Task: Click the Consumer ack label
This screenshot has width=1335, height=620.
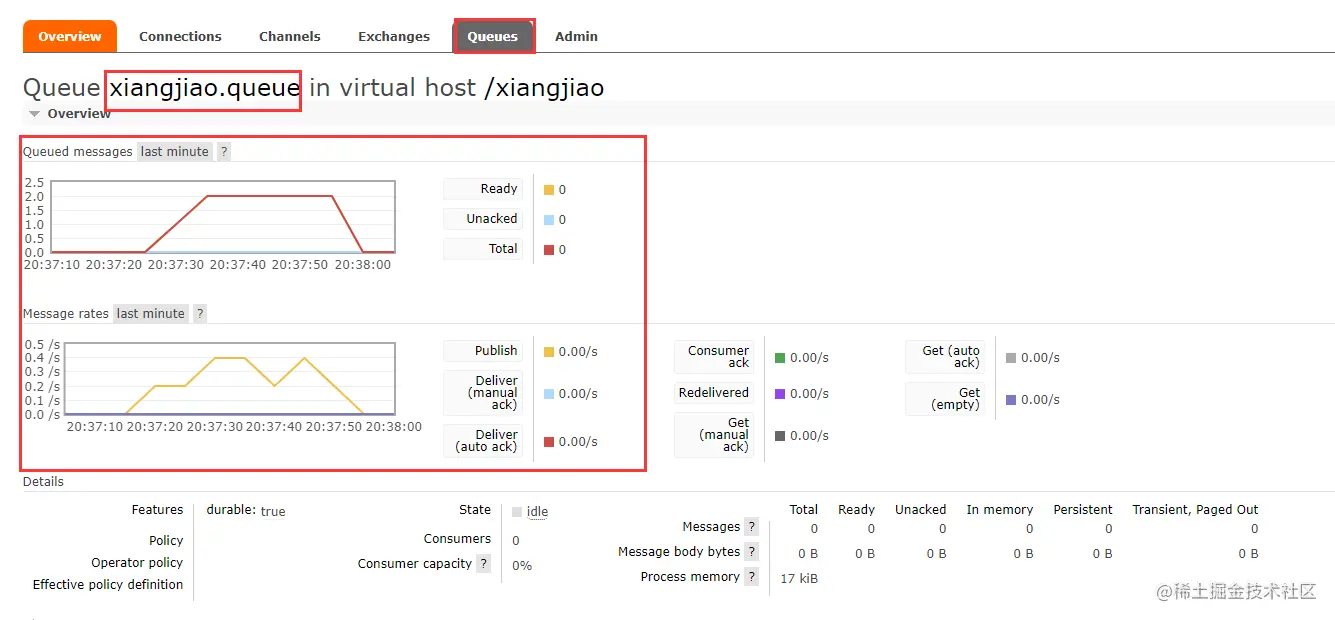Action: click(x=714, y=357)
